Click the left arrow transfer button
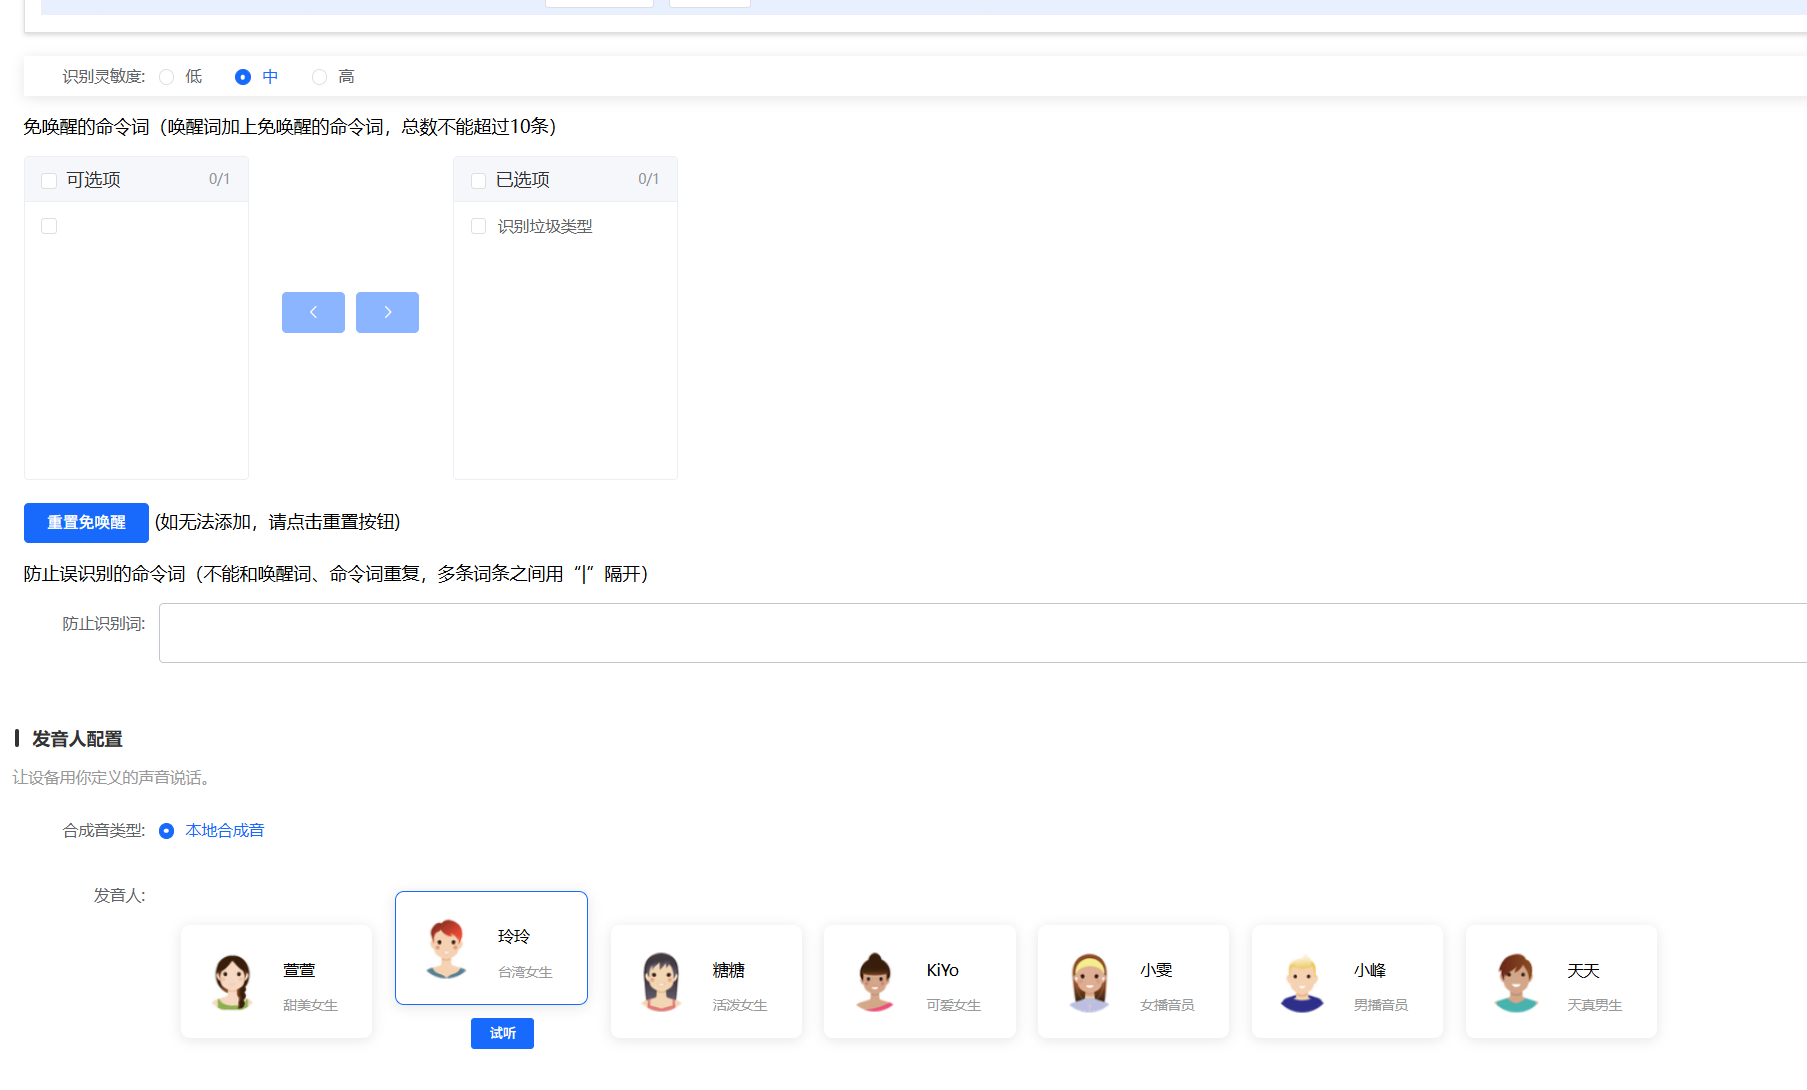 (x=313, y=312)
